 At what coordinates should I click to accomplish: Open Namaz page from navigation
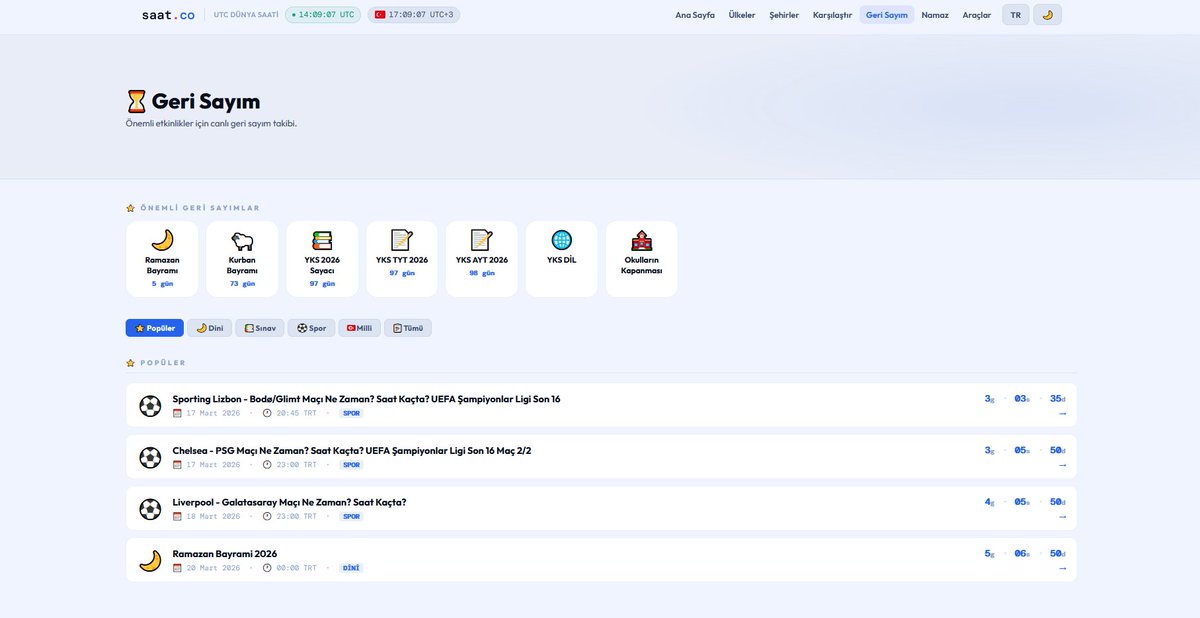(x=935, y=15)
